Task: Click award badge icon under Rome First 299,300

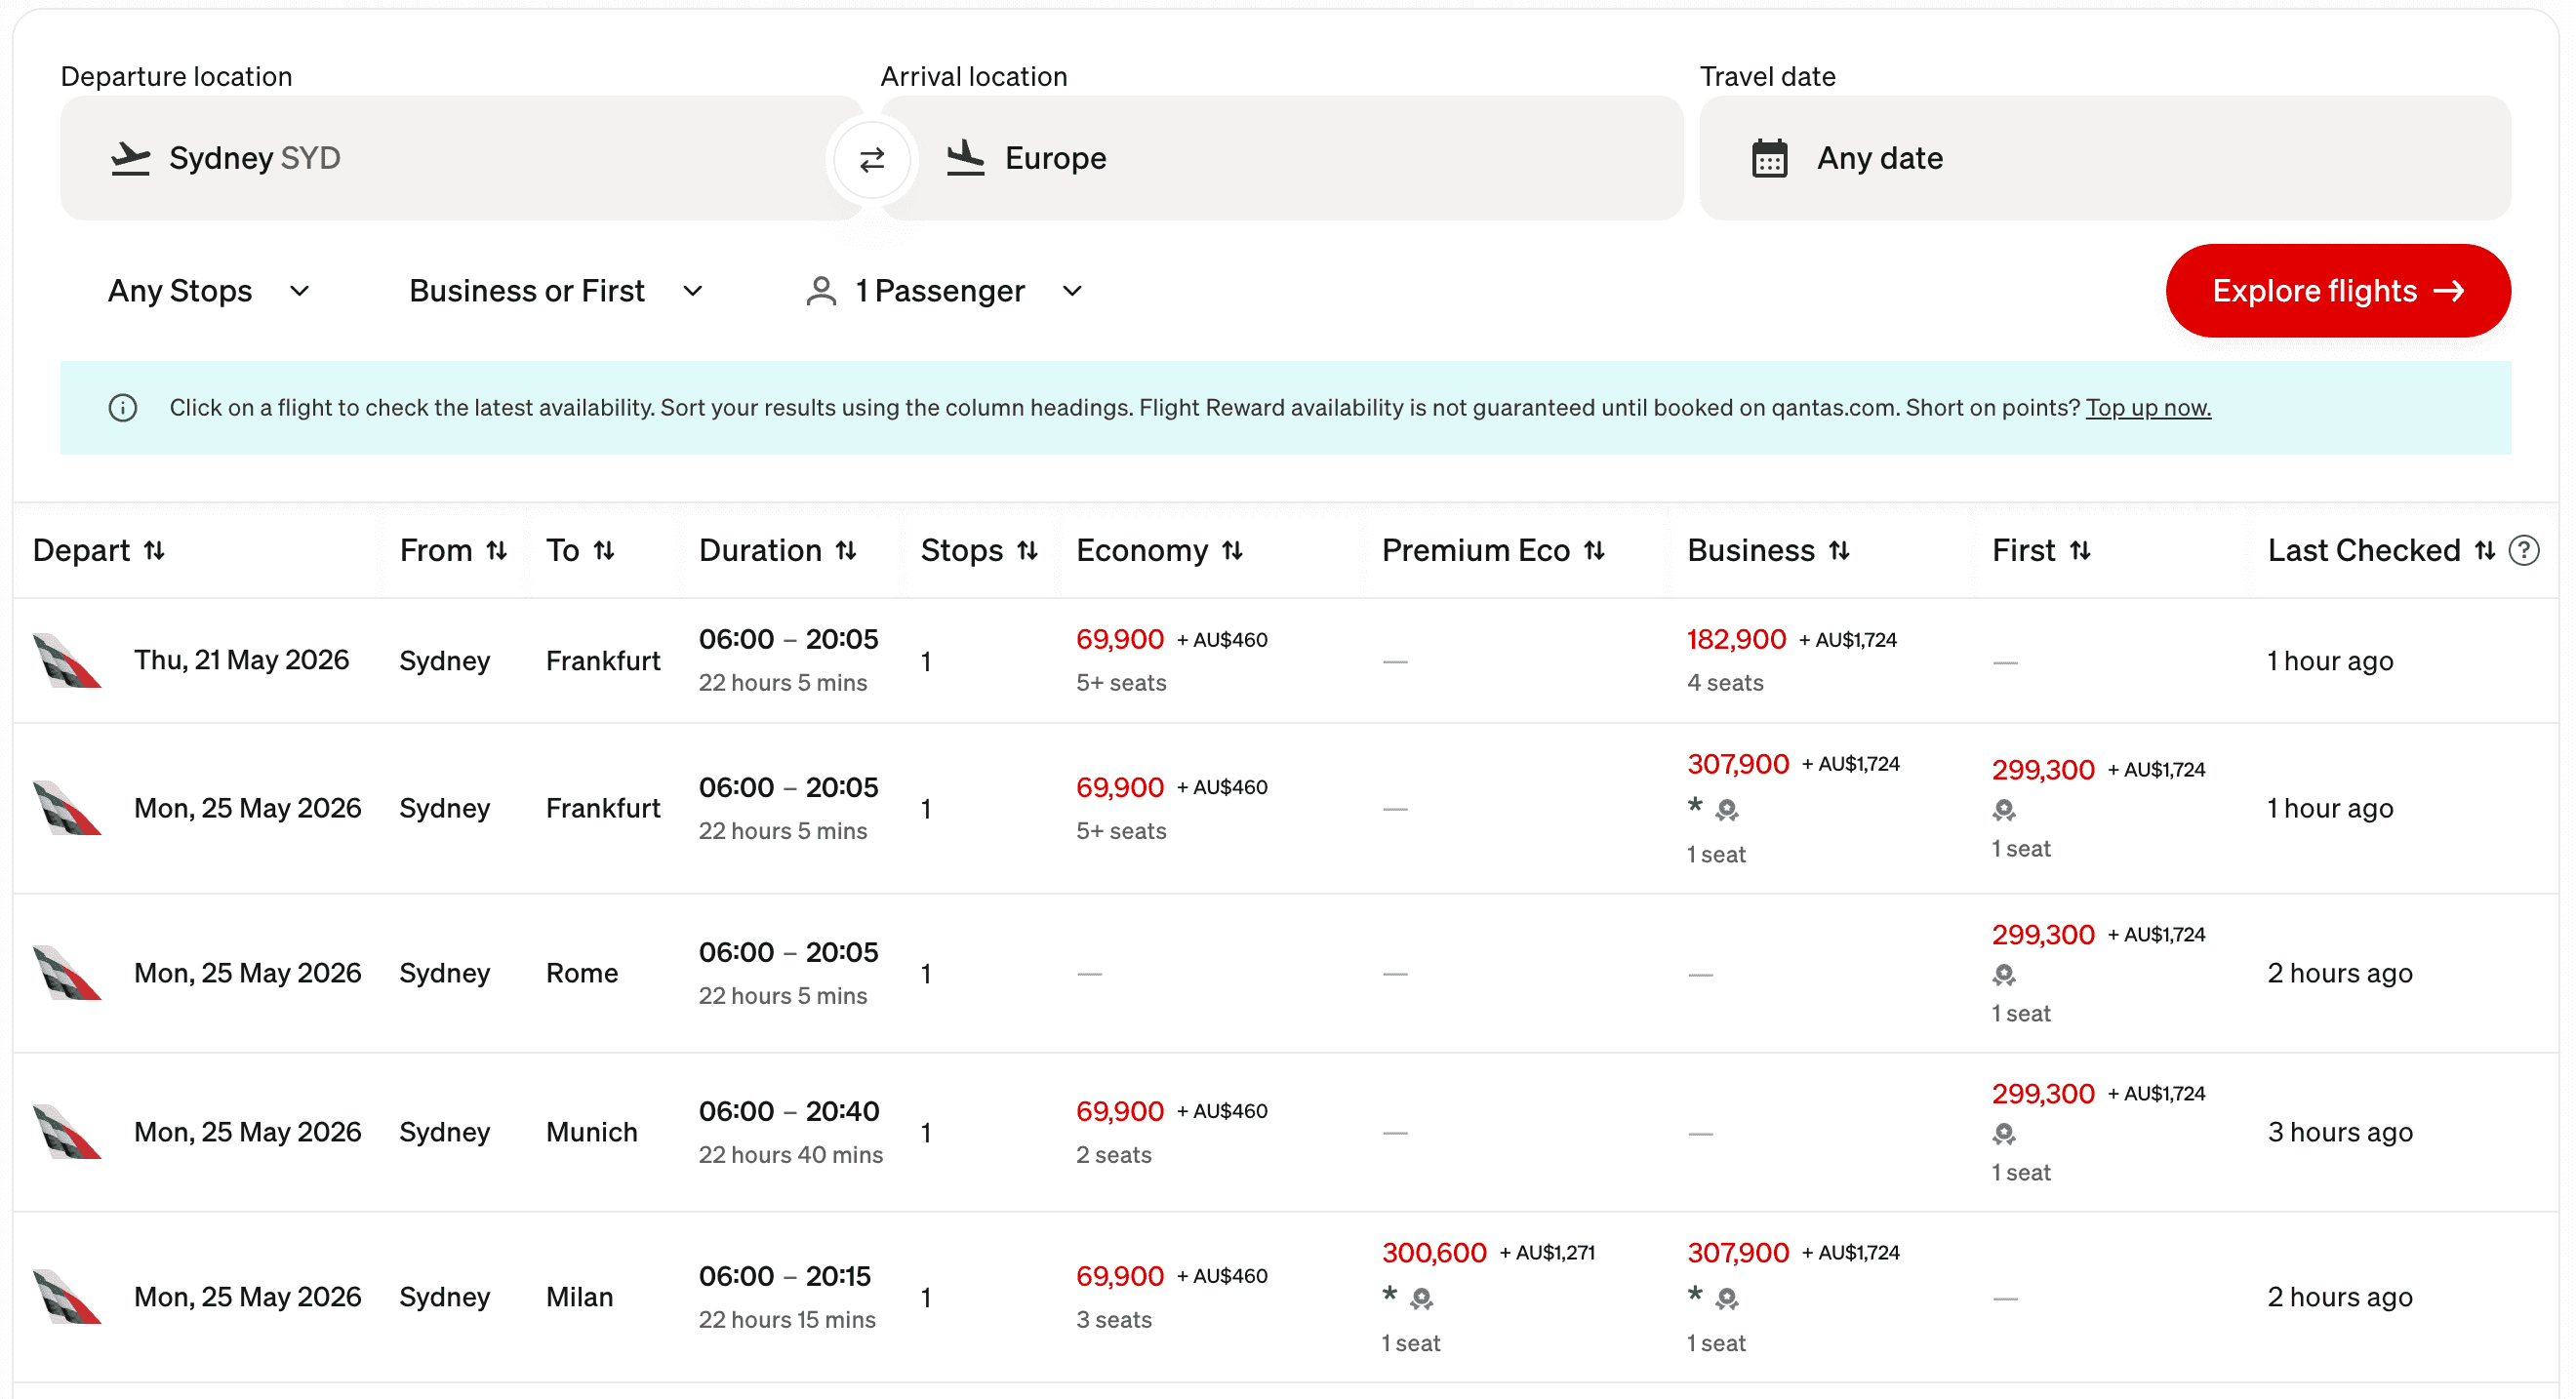Action: 2003,975
